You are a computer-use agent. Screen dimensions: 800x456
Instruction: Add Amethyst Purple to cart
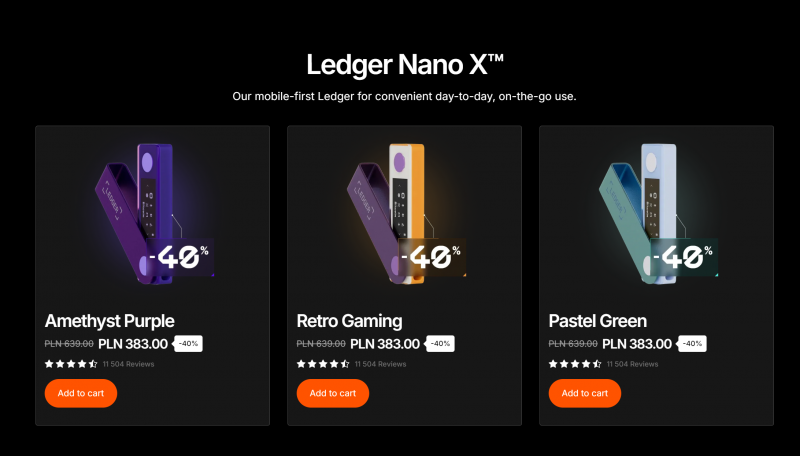coord(81,393)
